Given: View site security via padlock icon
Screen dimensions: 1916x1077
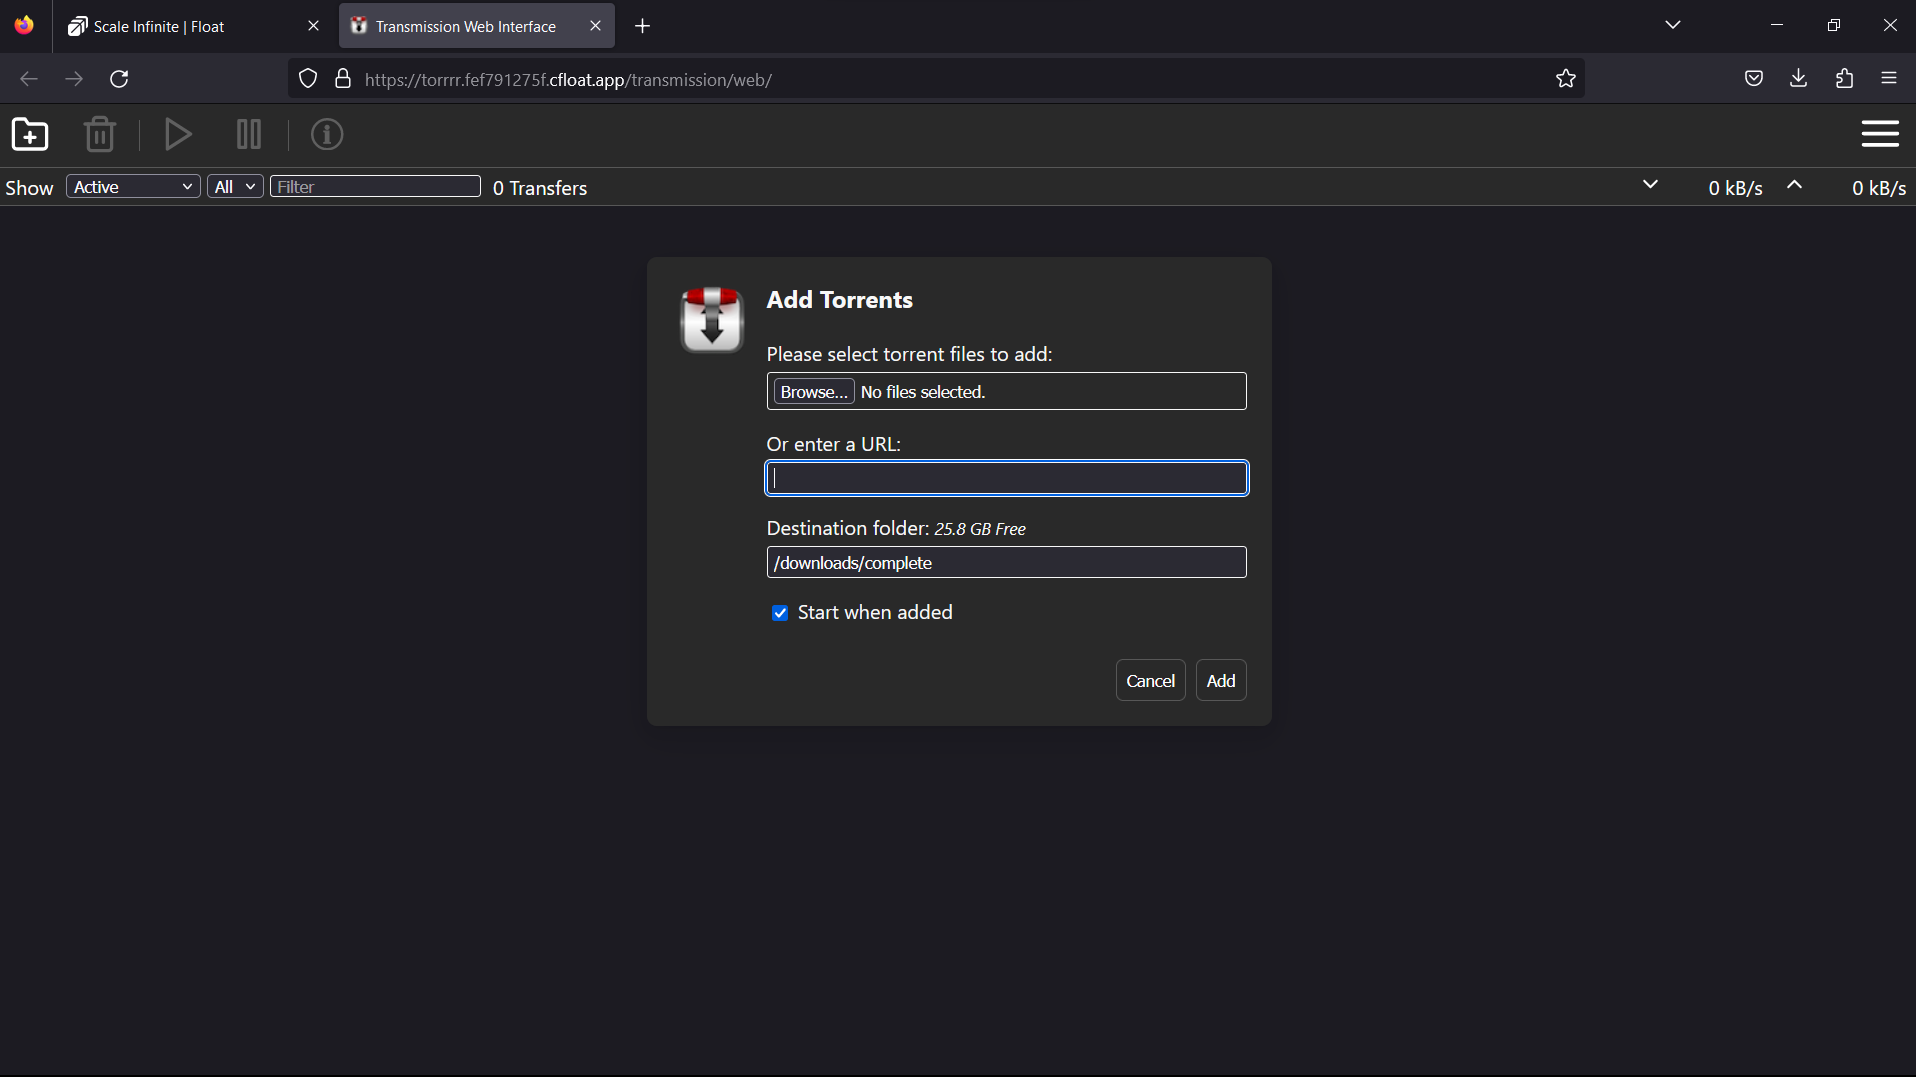Looking at the screenshot, I should tap(343, 79).
